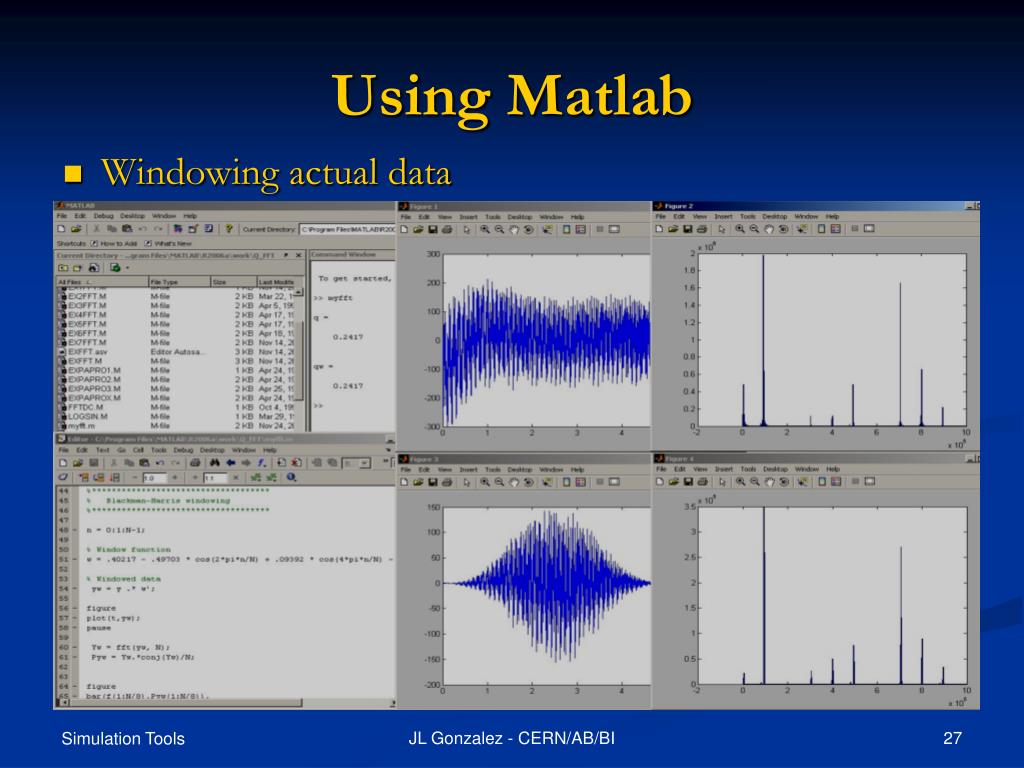Click How to Add shortcut
The width and height of the screenshot is (1024, 768).
click(114, 244)
